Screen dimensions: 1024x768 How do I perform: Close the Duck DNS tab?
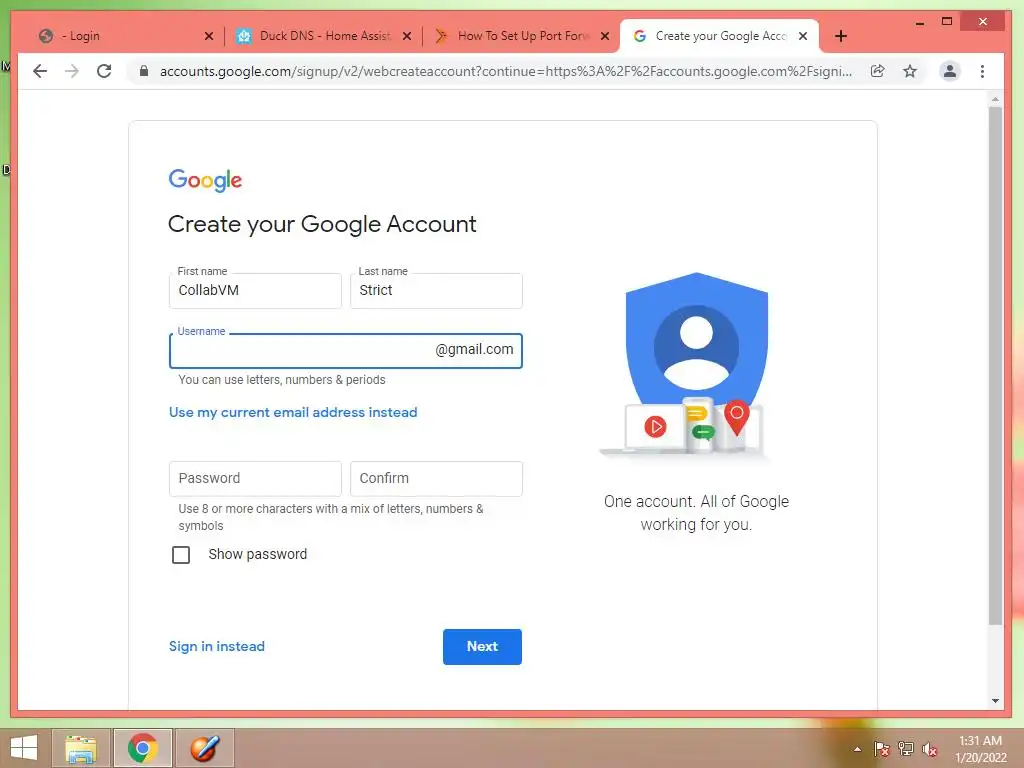coord(407,37)
